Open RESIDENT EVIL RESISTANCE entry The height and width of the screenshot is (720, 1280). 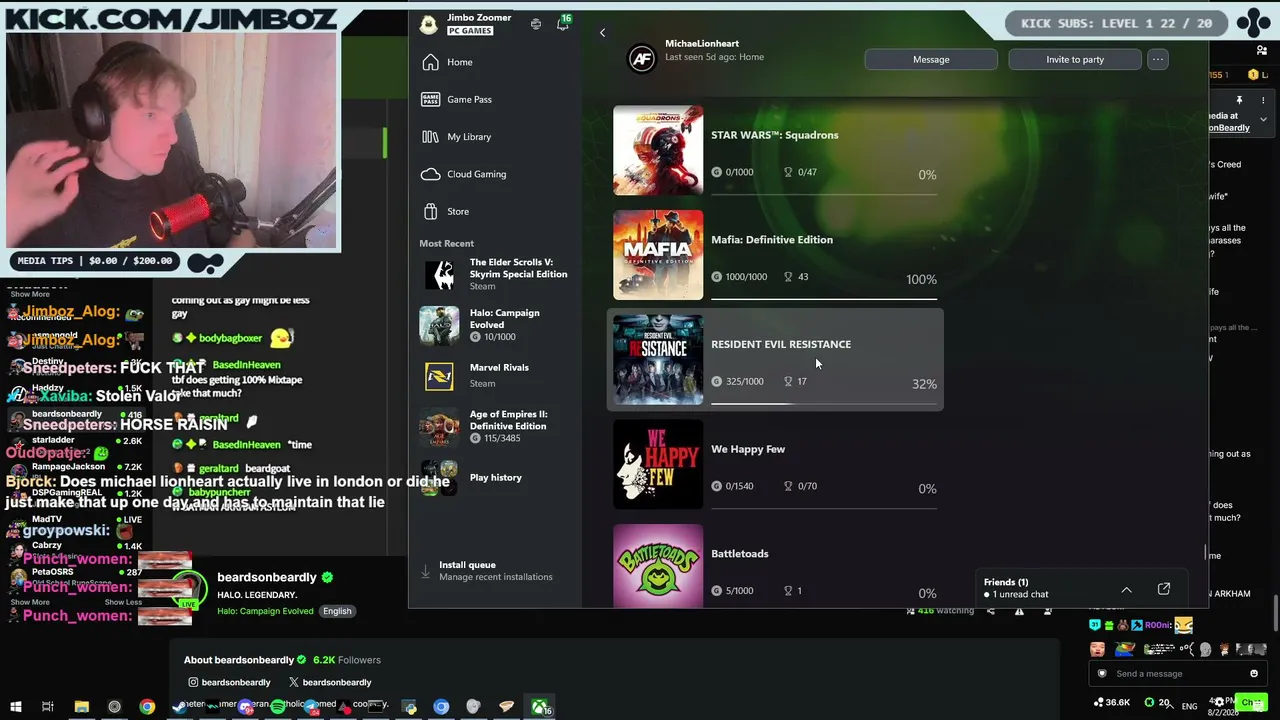[775, 360]
